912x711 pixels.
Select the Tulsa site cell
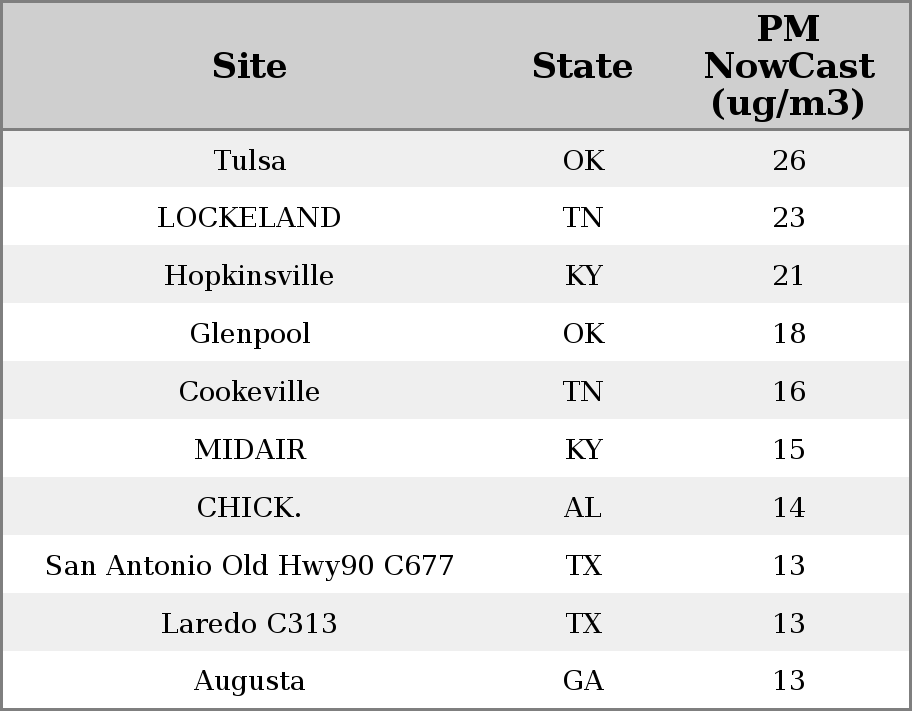(x=250, y=160)
